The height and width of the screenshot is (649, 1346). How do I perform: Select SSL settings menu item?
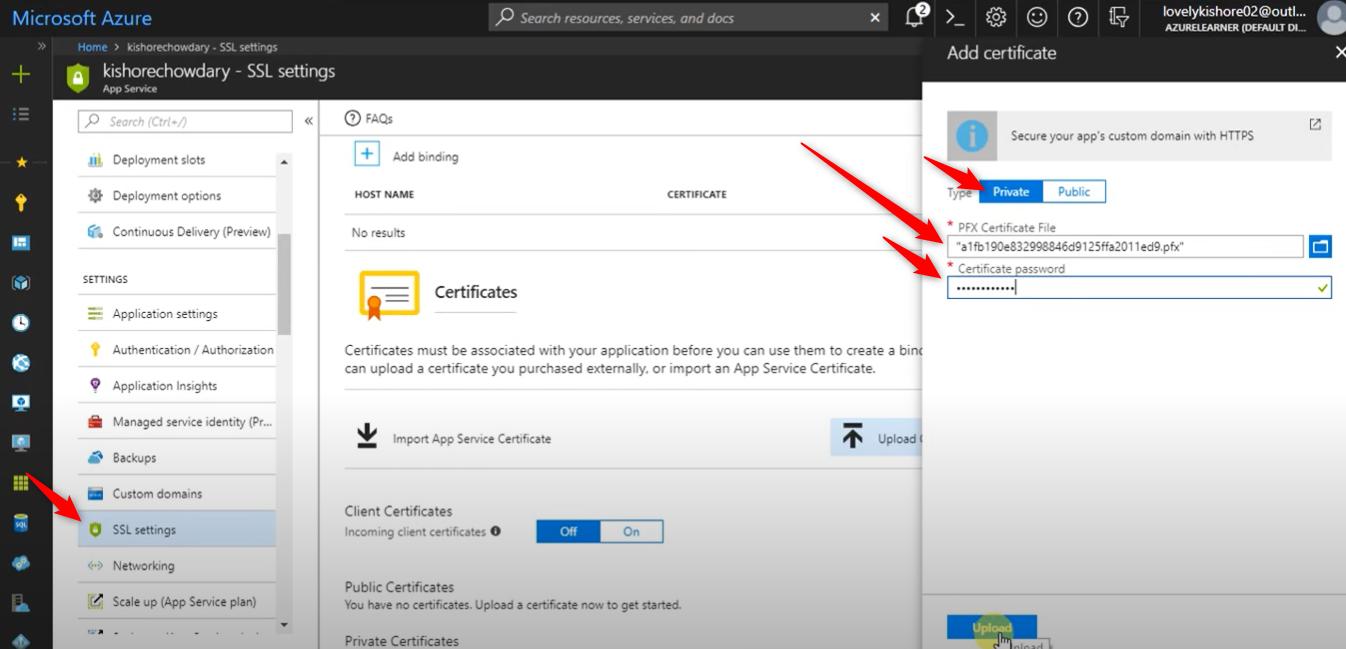pos(177,530)
